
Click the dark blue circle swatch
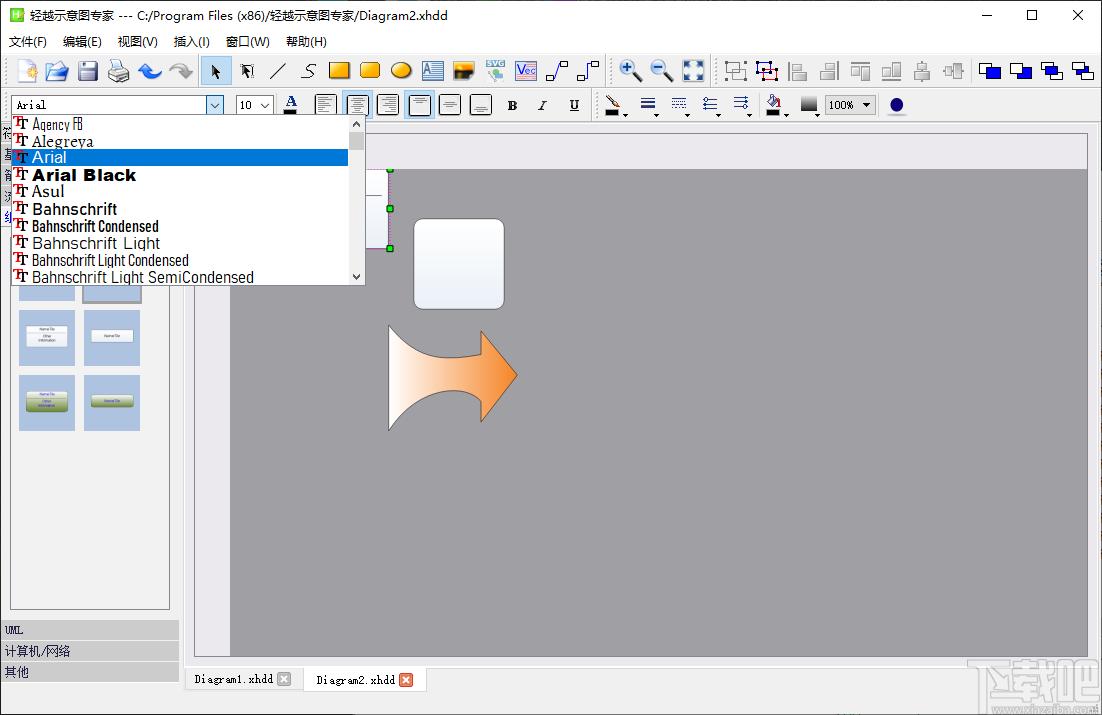pos(896,105)
